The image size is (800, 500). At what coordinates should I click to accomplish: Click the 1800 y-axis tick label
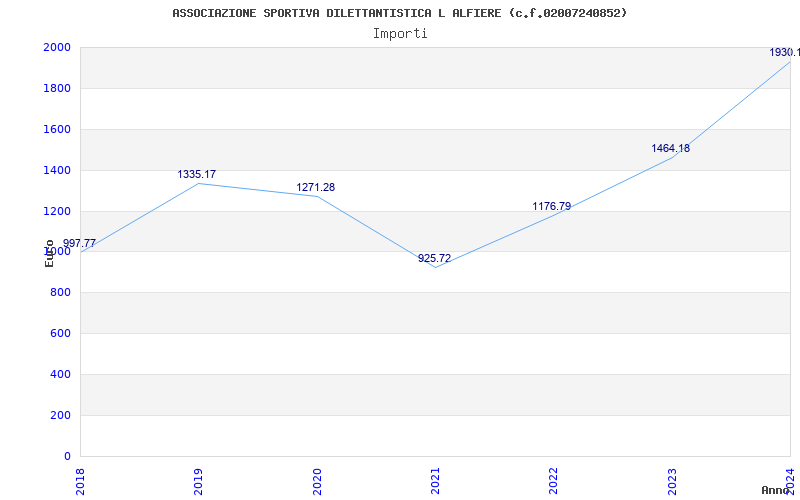57,88
